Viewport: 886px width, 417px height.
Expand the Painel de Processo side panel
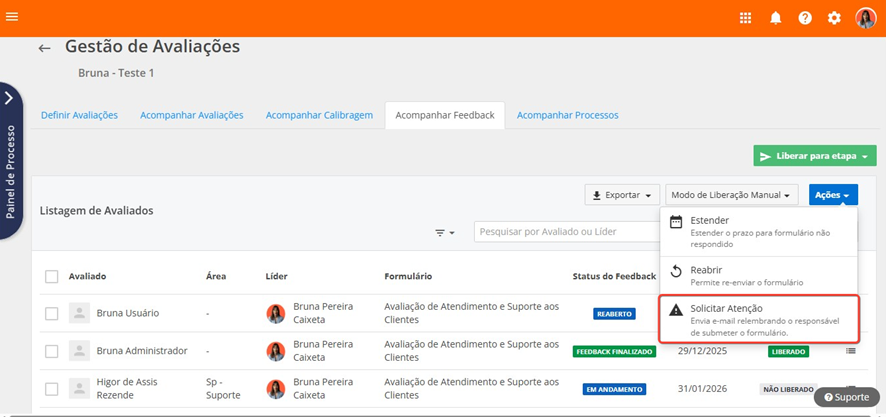click(x=10, y=161)
